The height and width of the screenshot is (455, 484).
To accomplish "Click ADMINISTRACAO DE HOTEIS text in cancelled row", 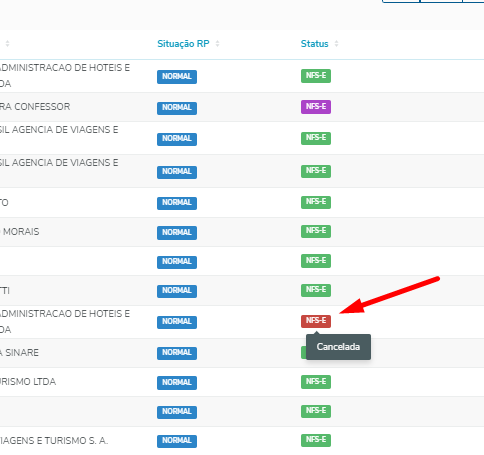I will click(65, 314).
